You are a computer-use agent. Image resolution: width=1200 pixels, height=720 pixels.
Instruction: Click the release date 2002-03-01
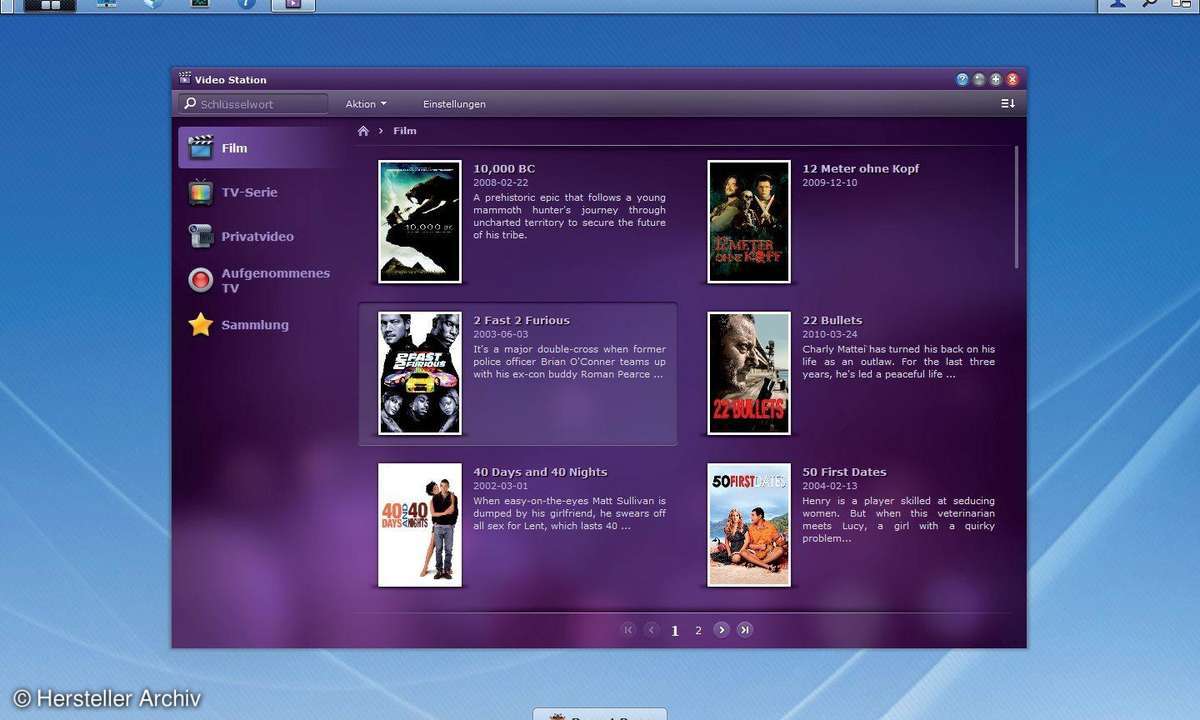(501, 487)
